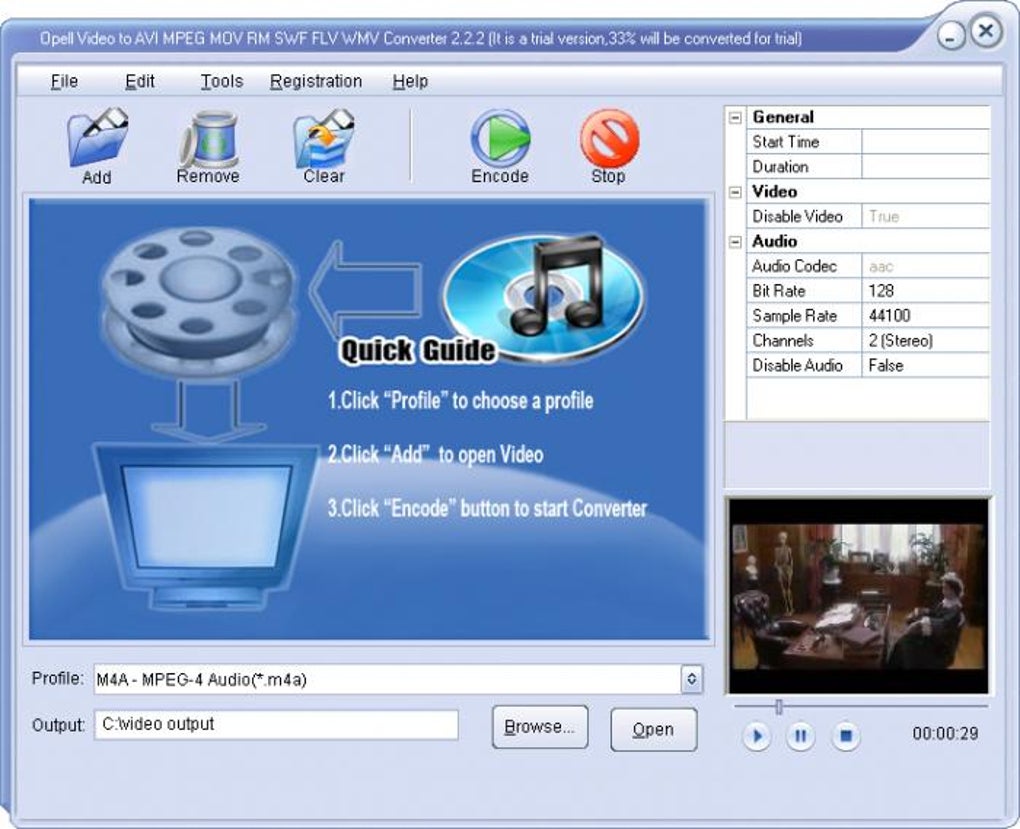Click the Video group header

tap(775, 191)
